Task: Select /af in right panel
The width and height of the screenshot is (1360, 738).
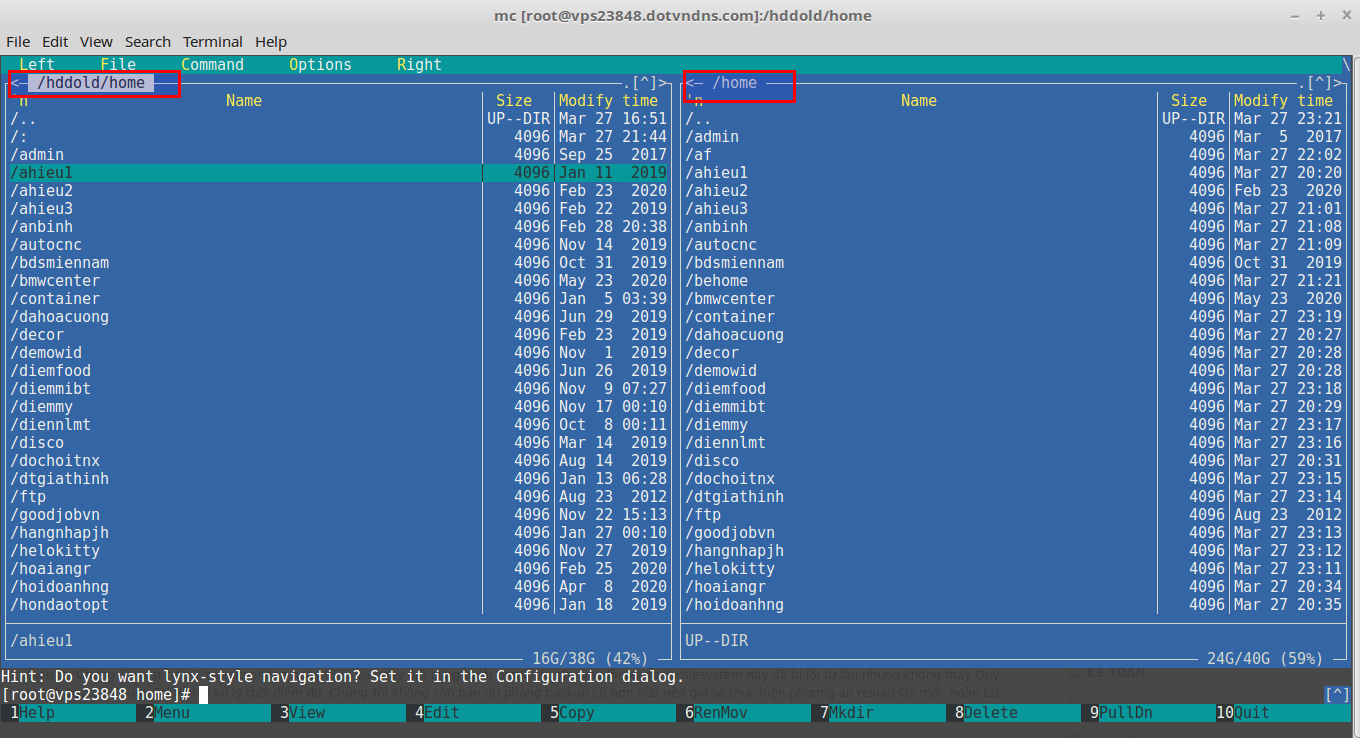Action: coord(1014,154)
